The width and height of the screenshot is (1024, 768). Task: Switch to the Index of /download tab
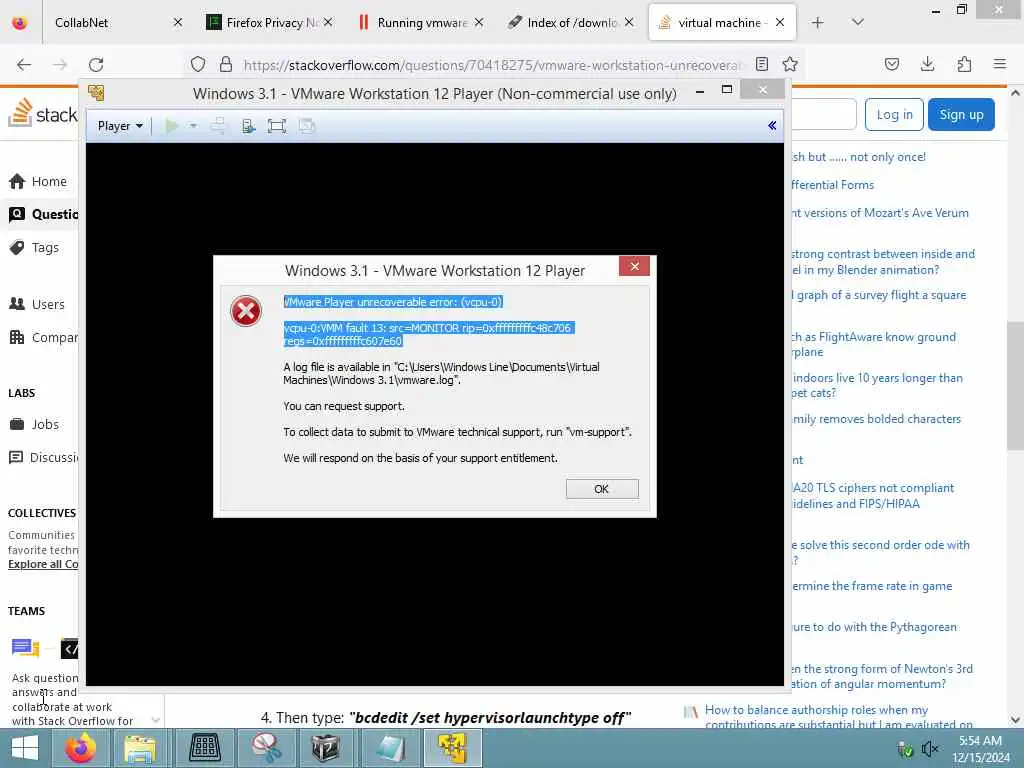(571, 23)
